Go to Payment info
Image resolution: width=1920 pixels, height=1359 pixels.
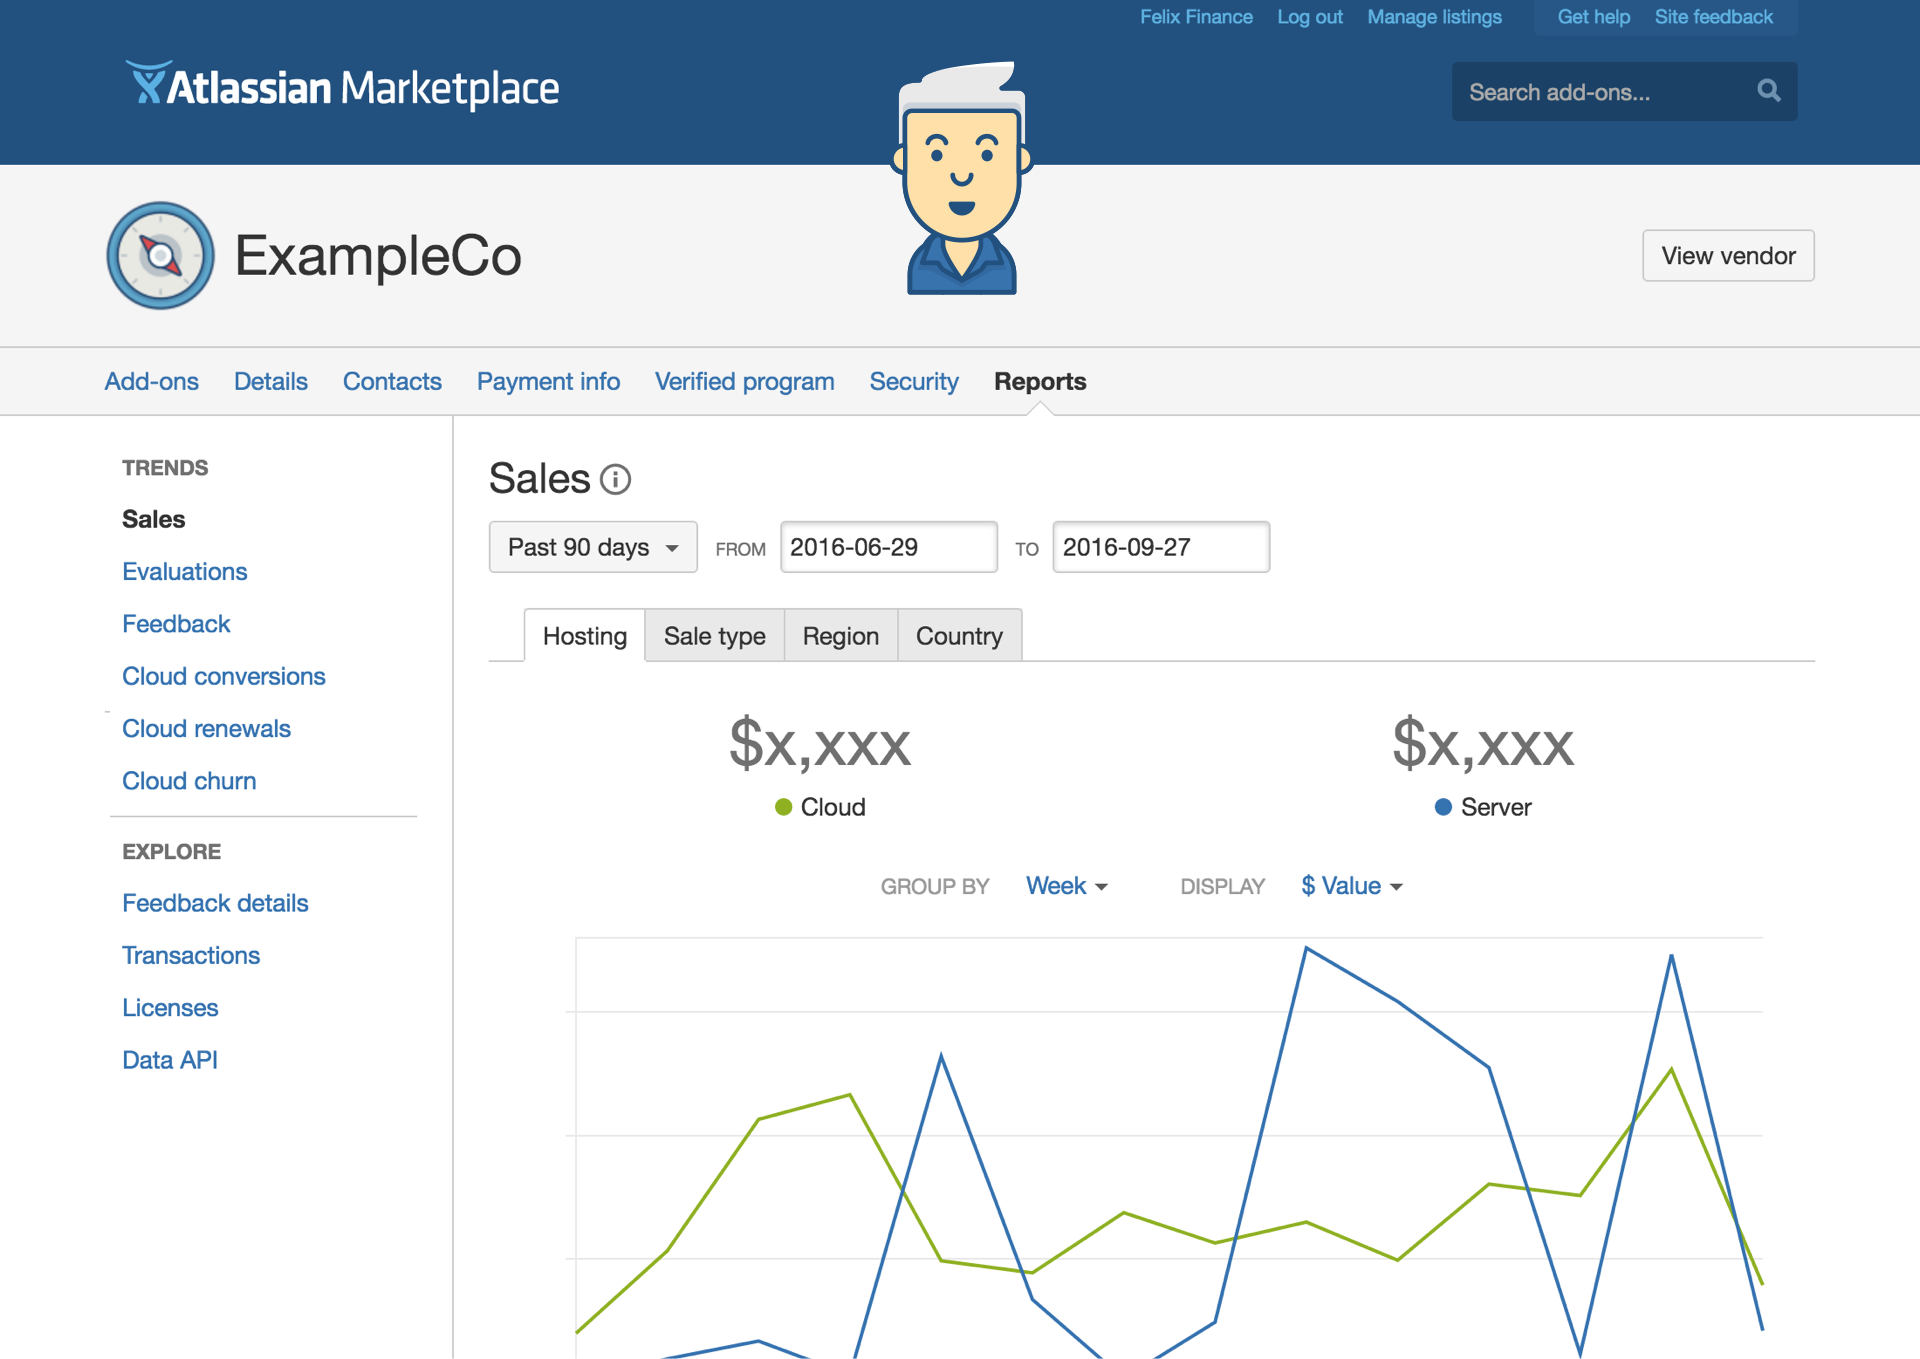tap(548, 381)
